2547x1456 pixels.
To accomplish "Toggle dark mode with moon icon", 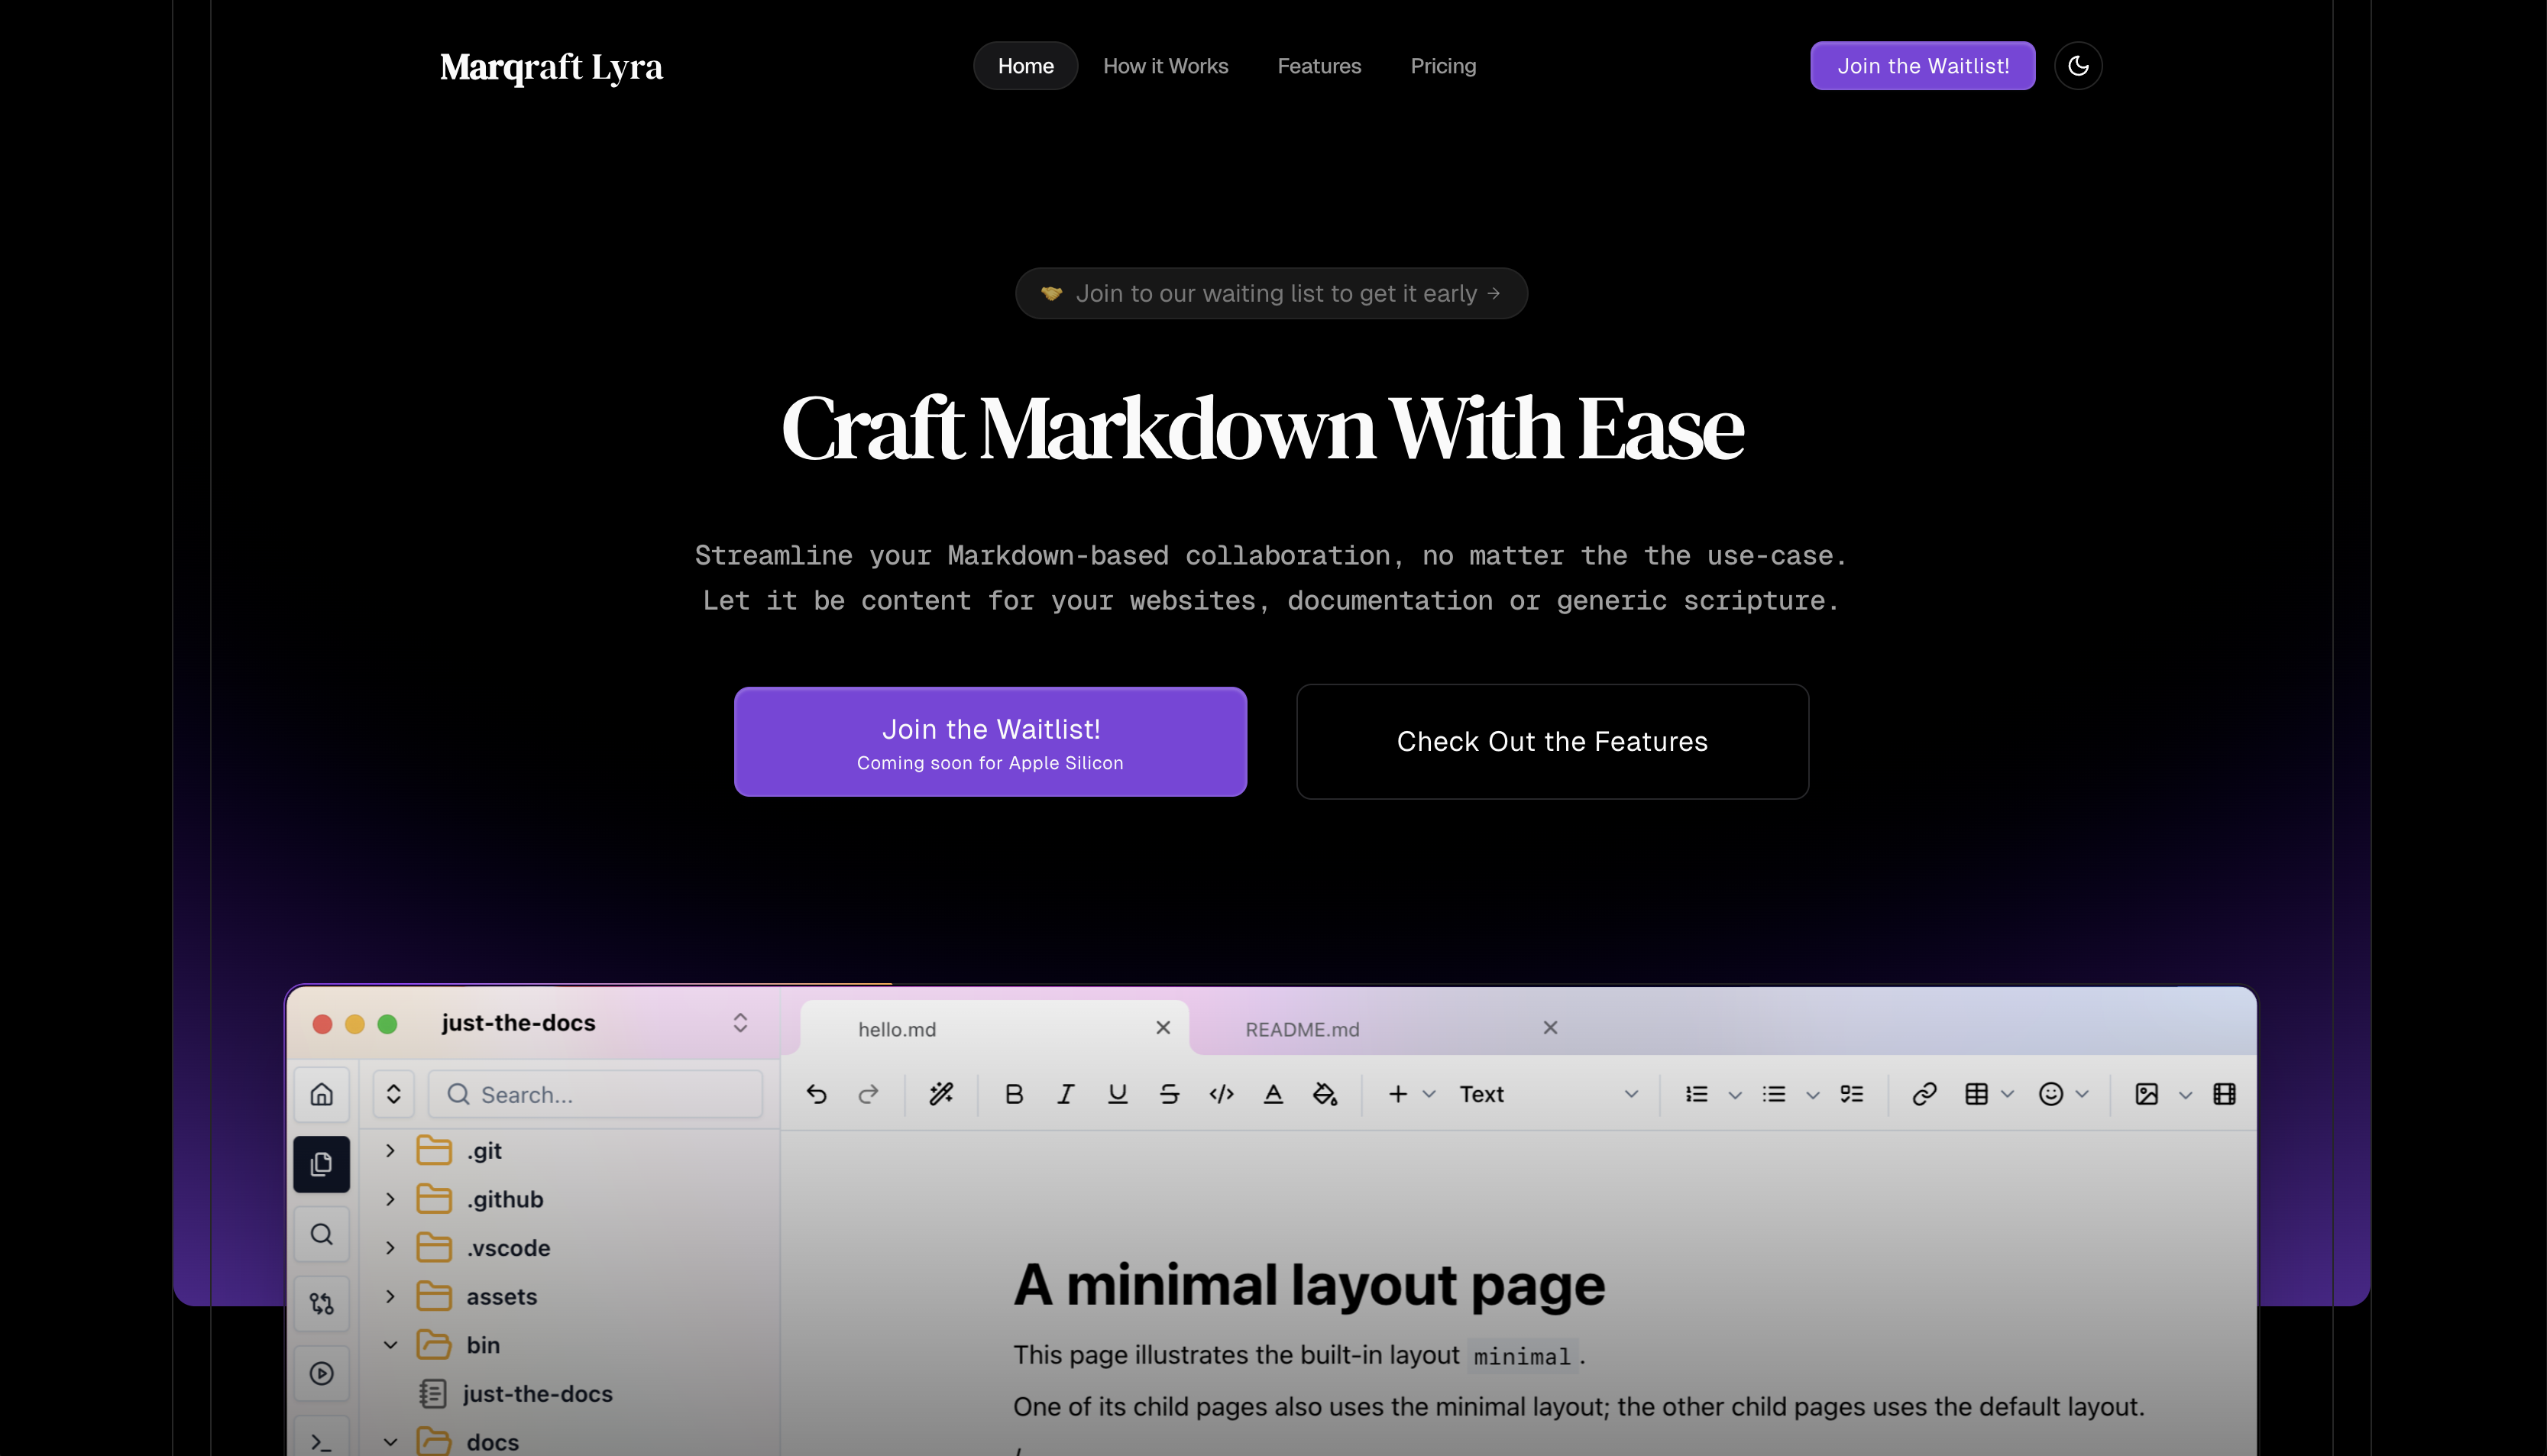I will [2078, 66].
